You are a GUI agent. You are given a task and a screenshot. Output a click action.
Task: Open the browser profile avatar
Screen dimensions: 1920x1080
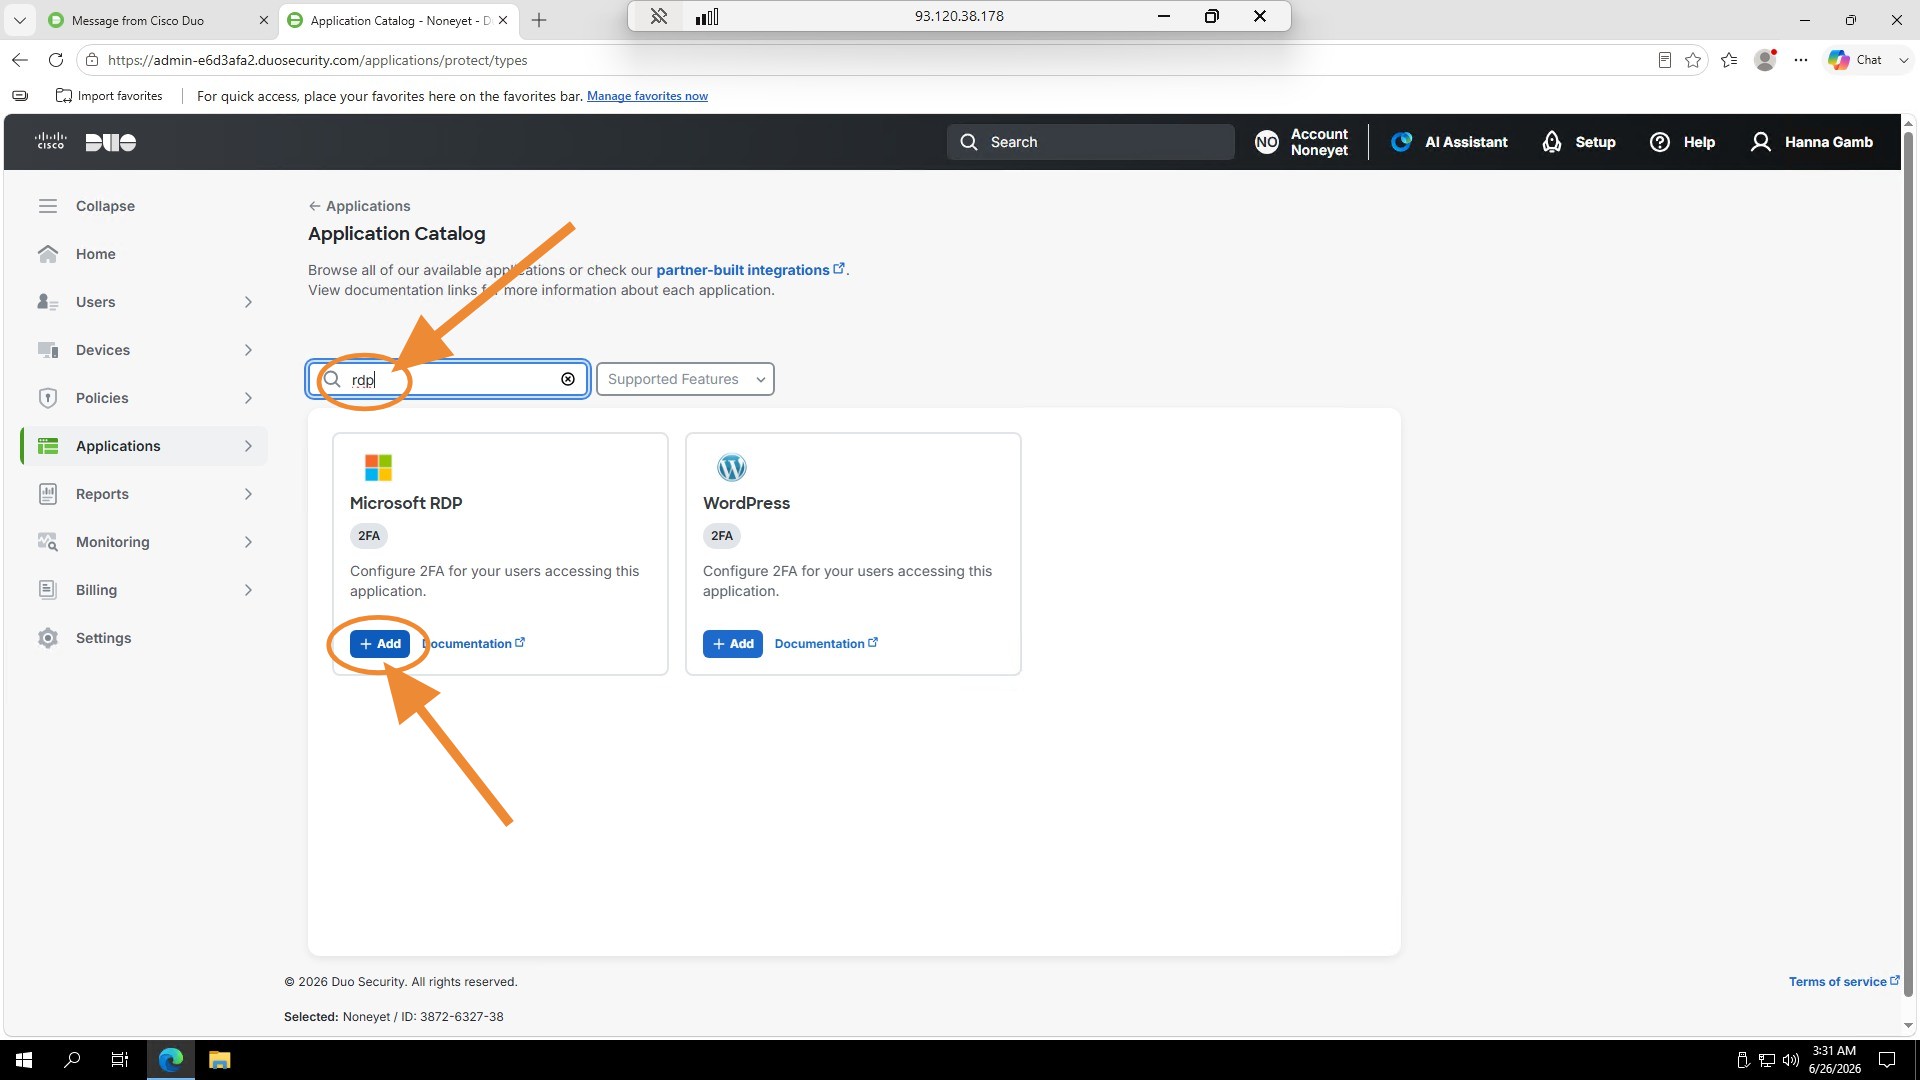click(x=1765, y=60)
